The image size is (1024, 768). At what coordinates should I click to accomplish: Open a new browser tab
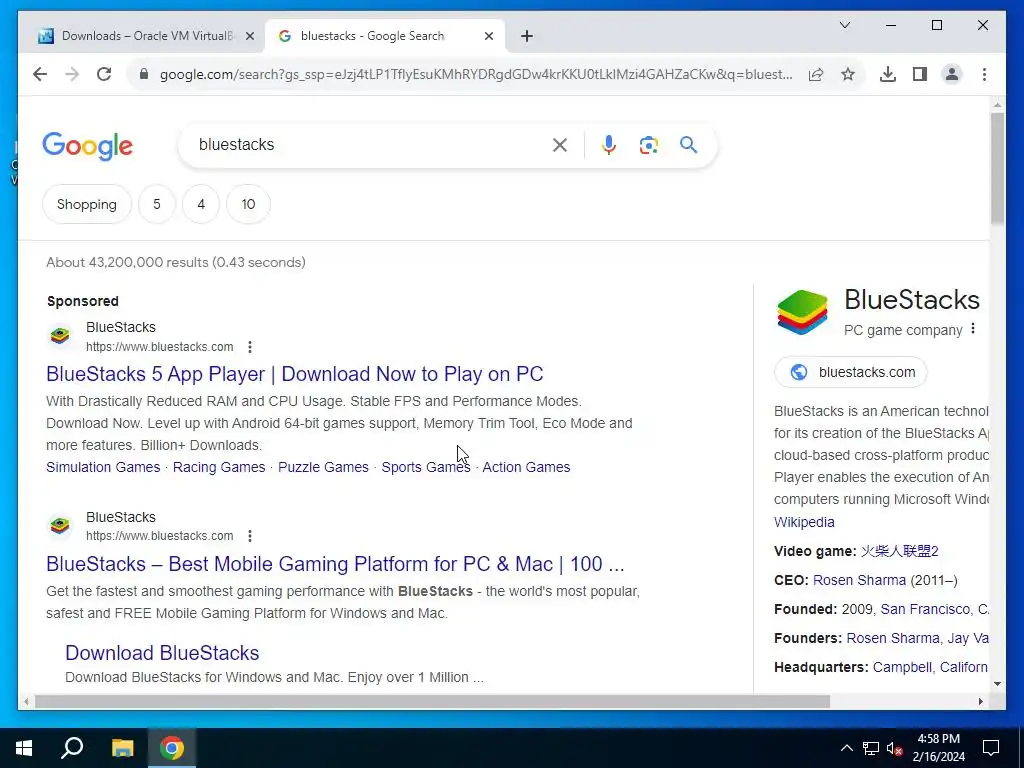click(x=527, y=37)
